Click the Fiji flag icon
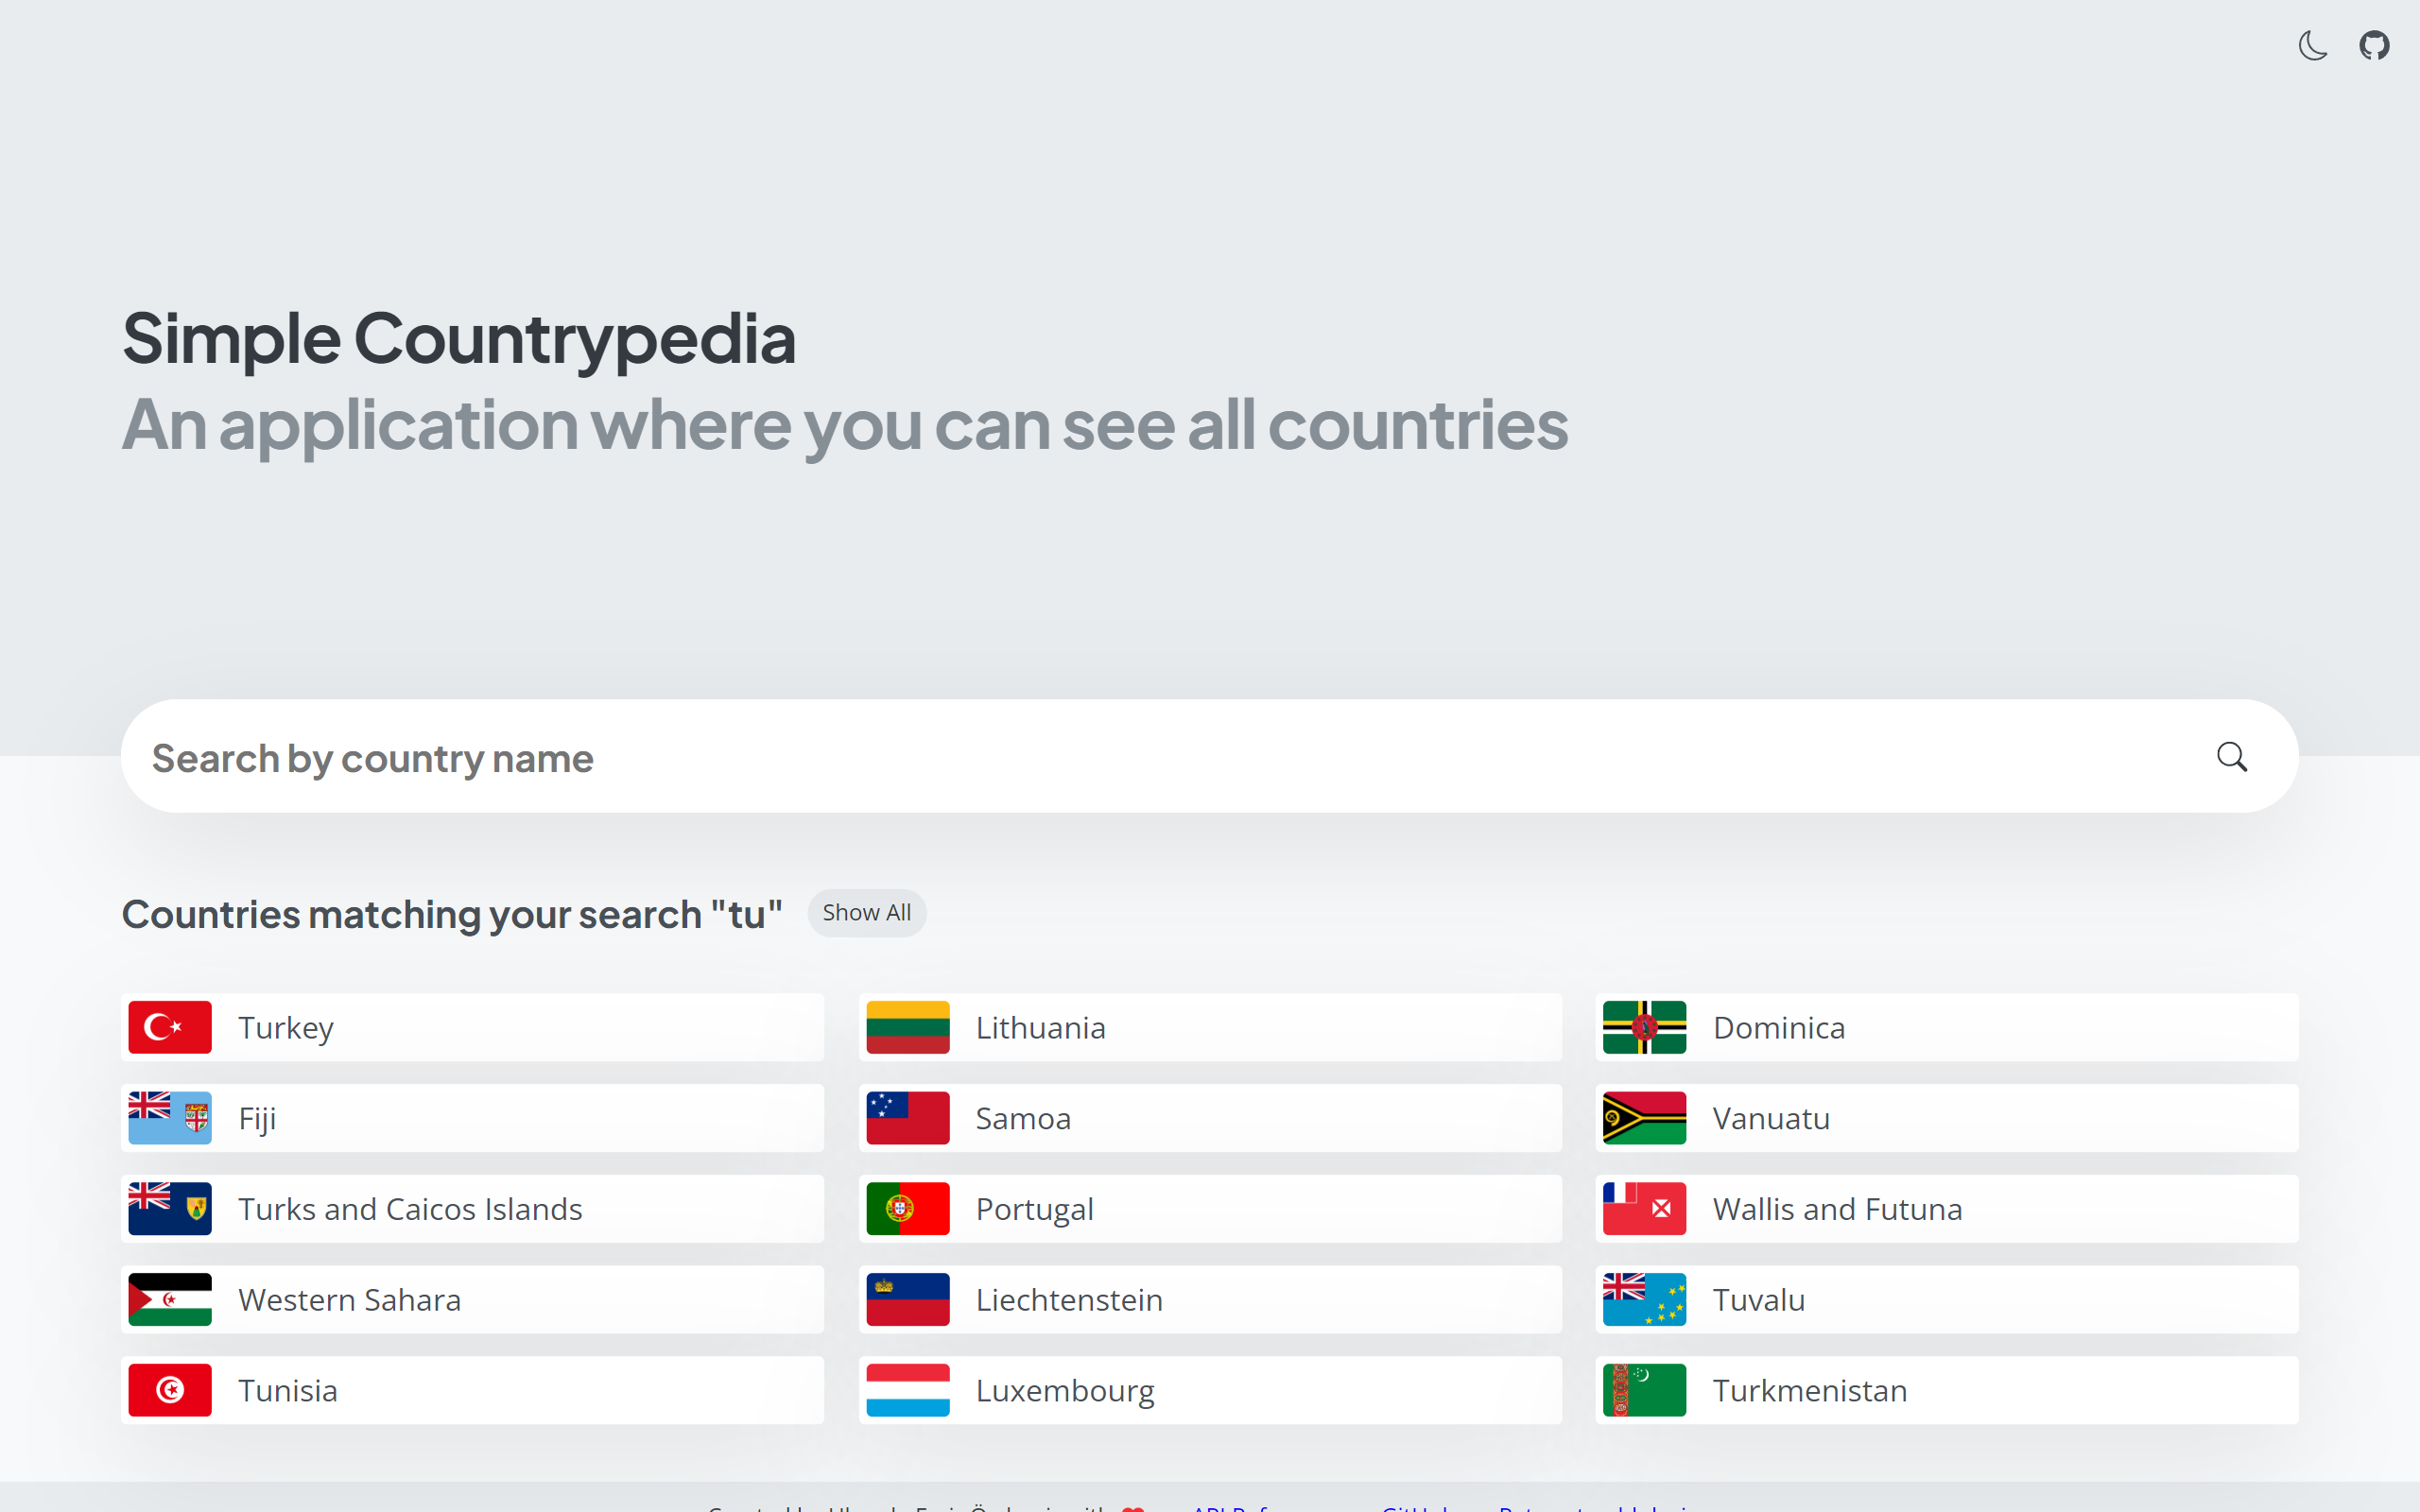Viewport: 2420px width, 1512px height. [170, 1118]
